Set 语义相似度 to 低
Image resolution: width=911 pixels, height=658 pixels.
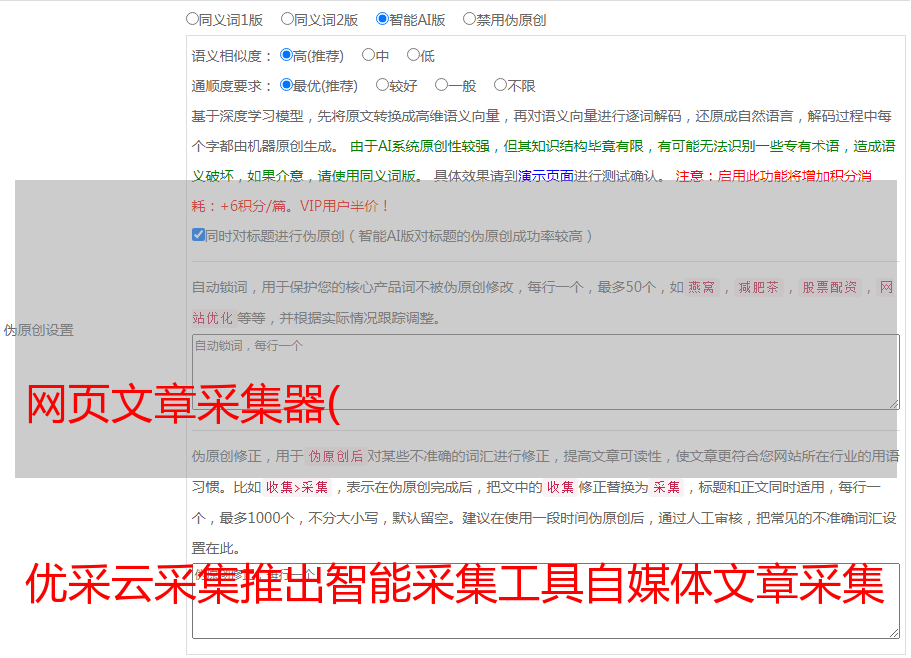click(413, 55)
